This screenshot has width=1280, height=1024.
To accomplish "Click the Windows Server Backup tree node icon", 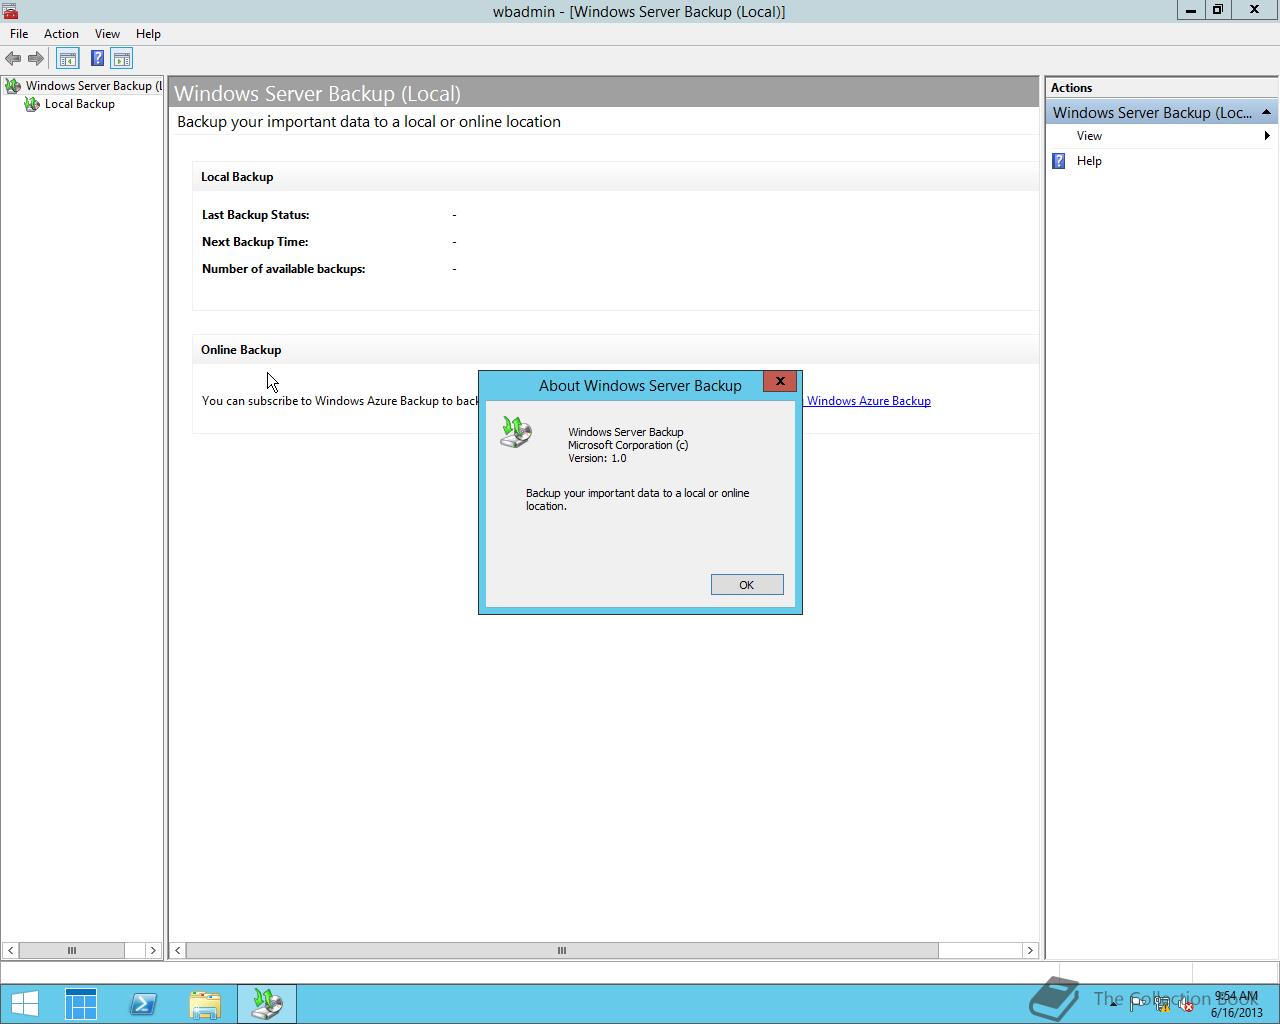I will (x=13, y=86).
